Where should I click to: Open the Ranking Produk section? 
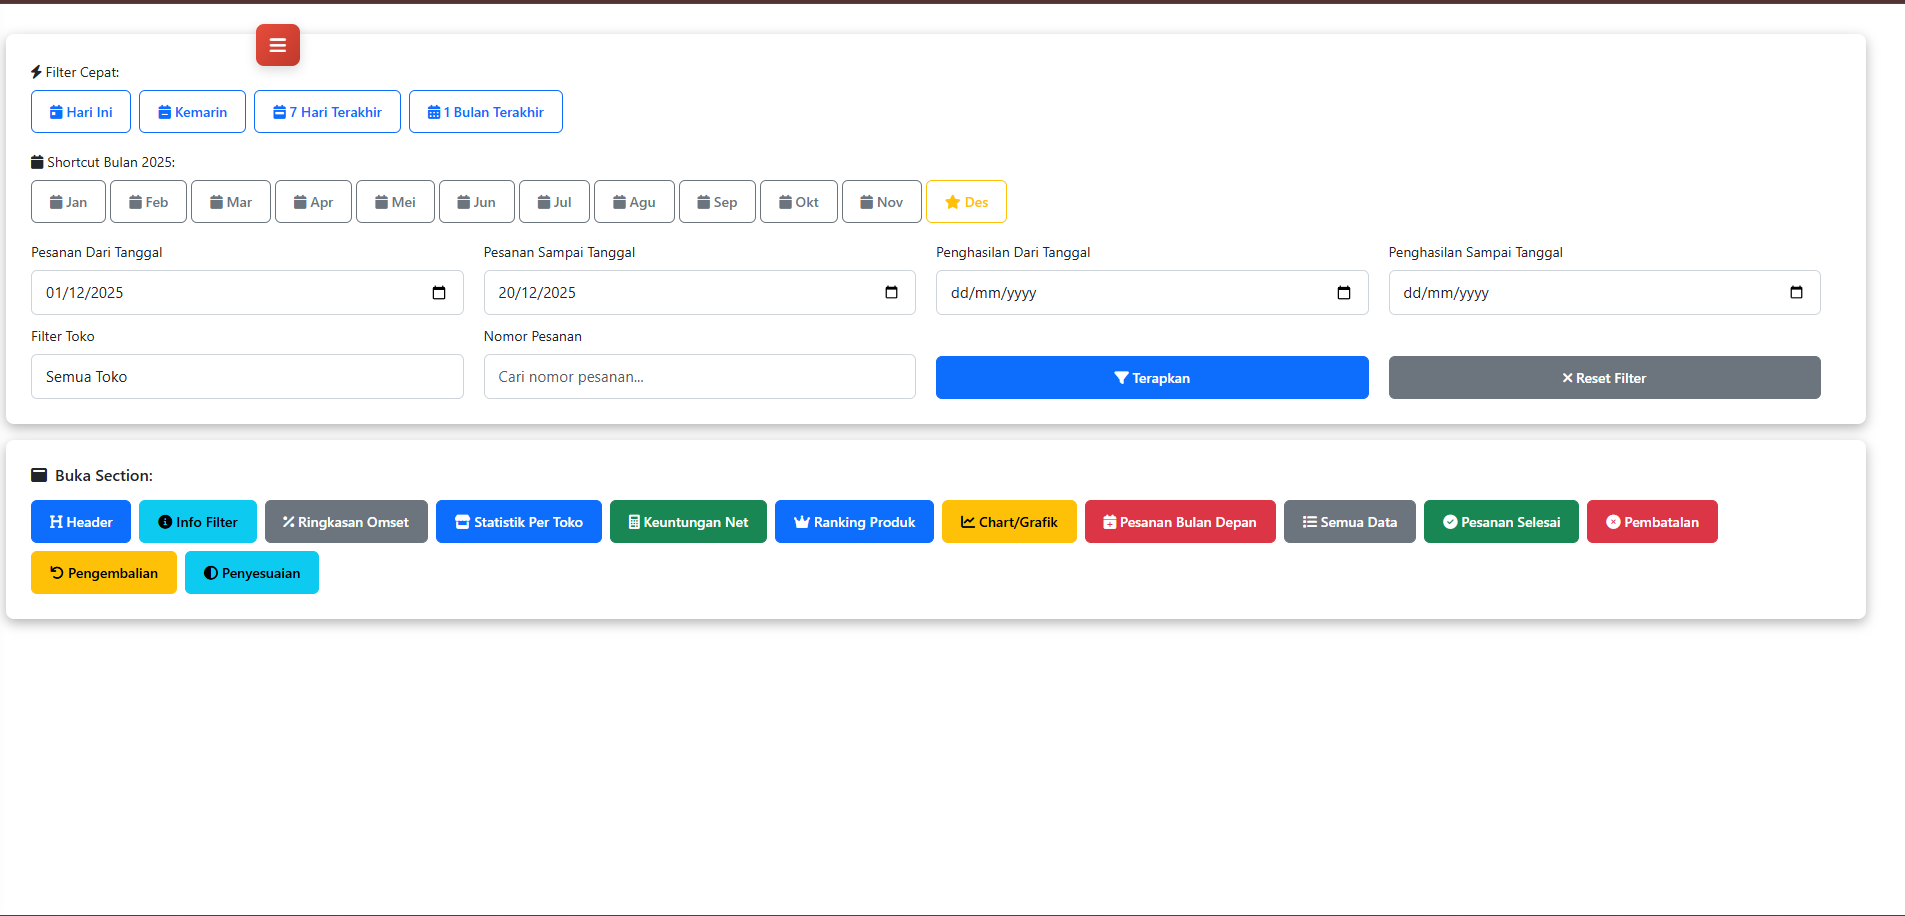(854, 522)
